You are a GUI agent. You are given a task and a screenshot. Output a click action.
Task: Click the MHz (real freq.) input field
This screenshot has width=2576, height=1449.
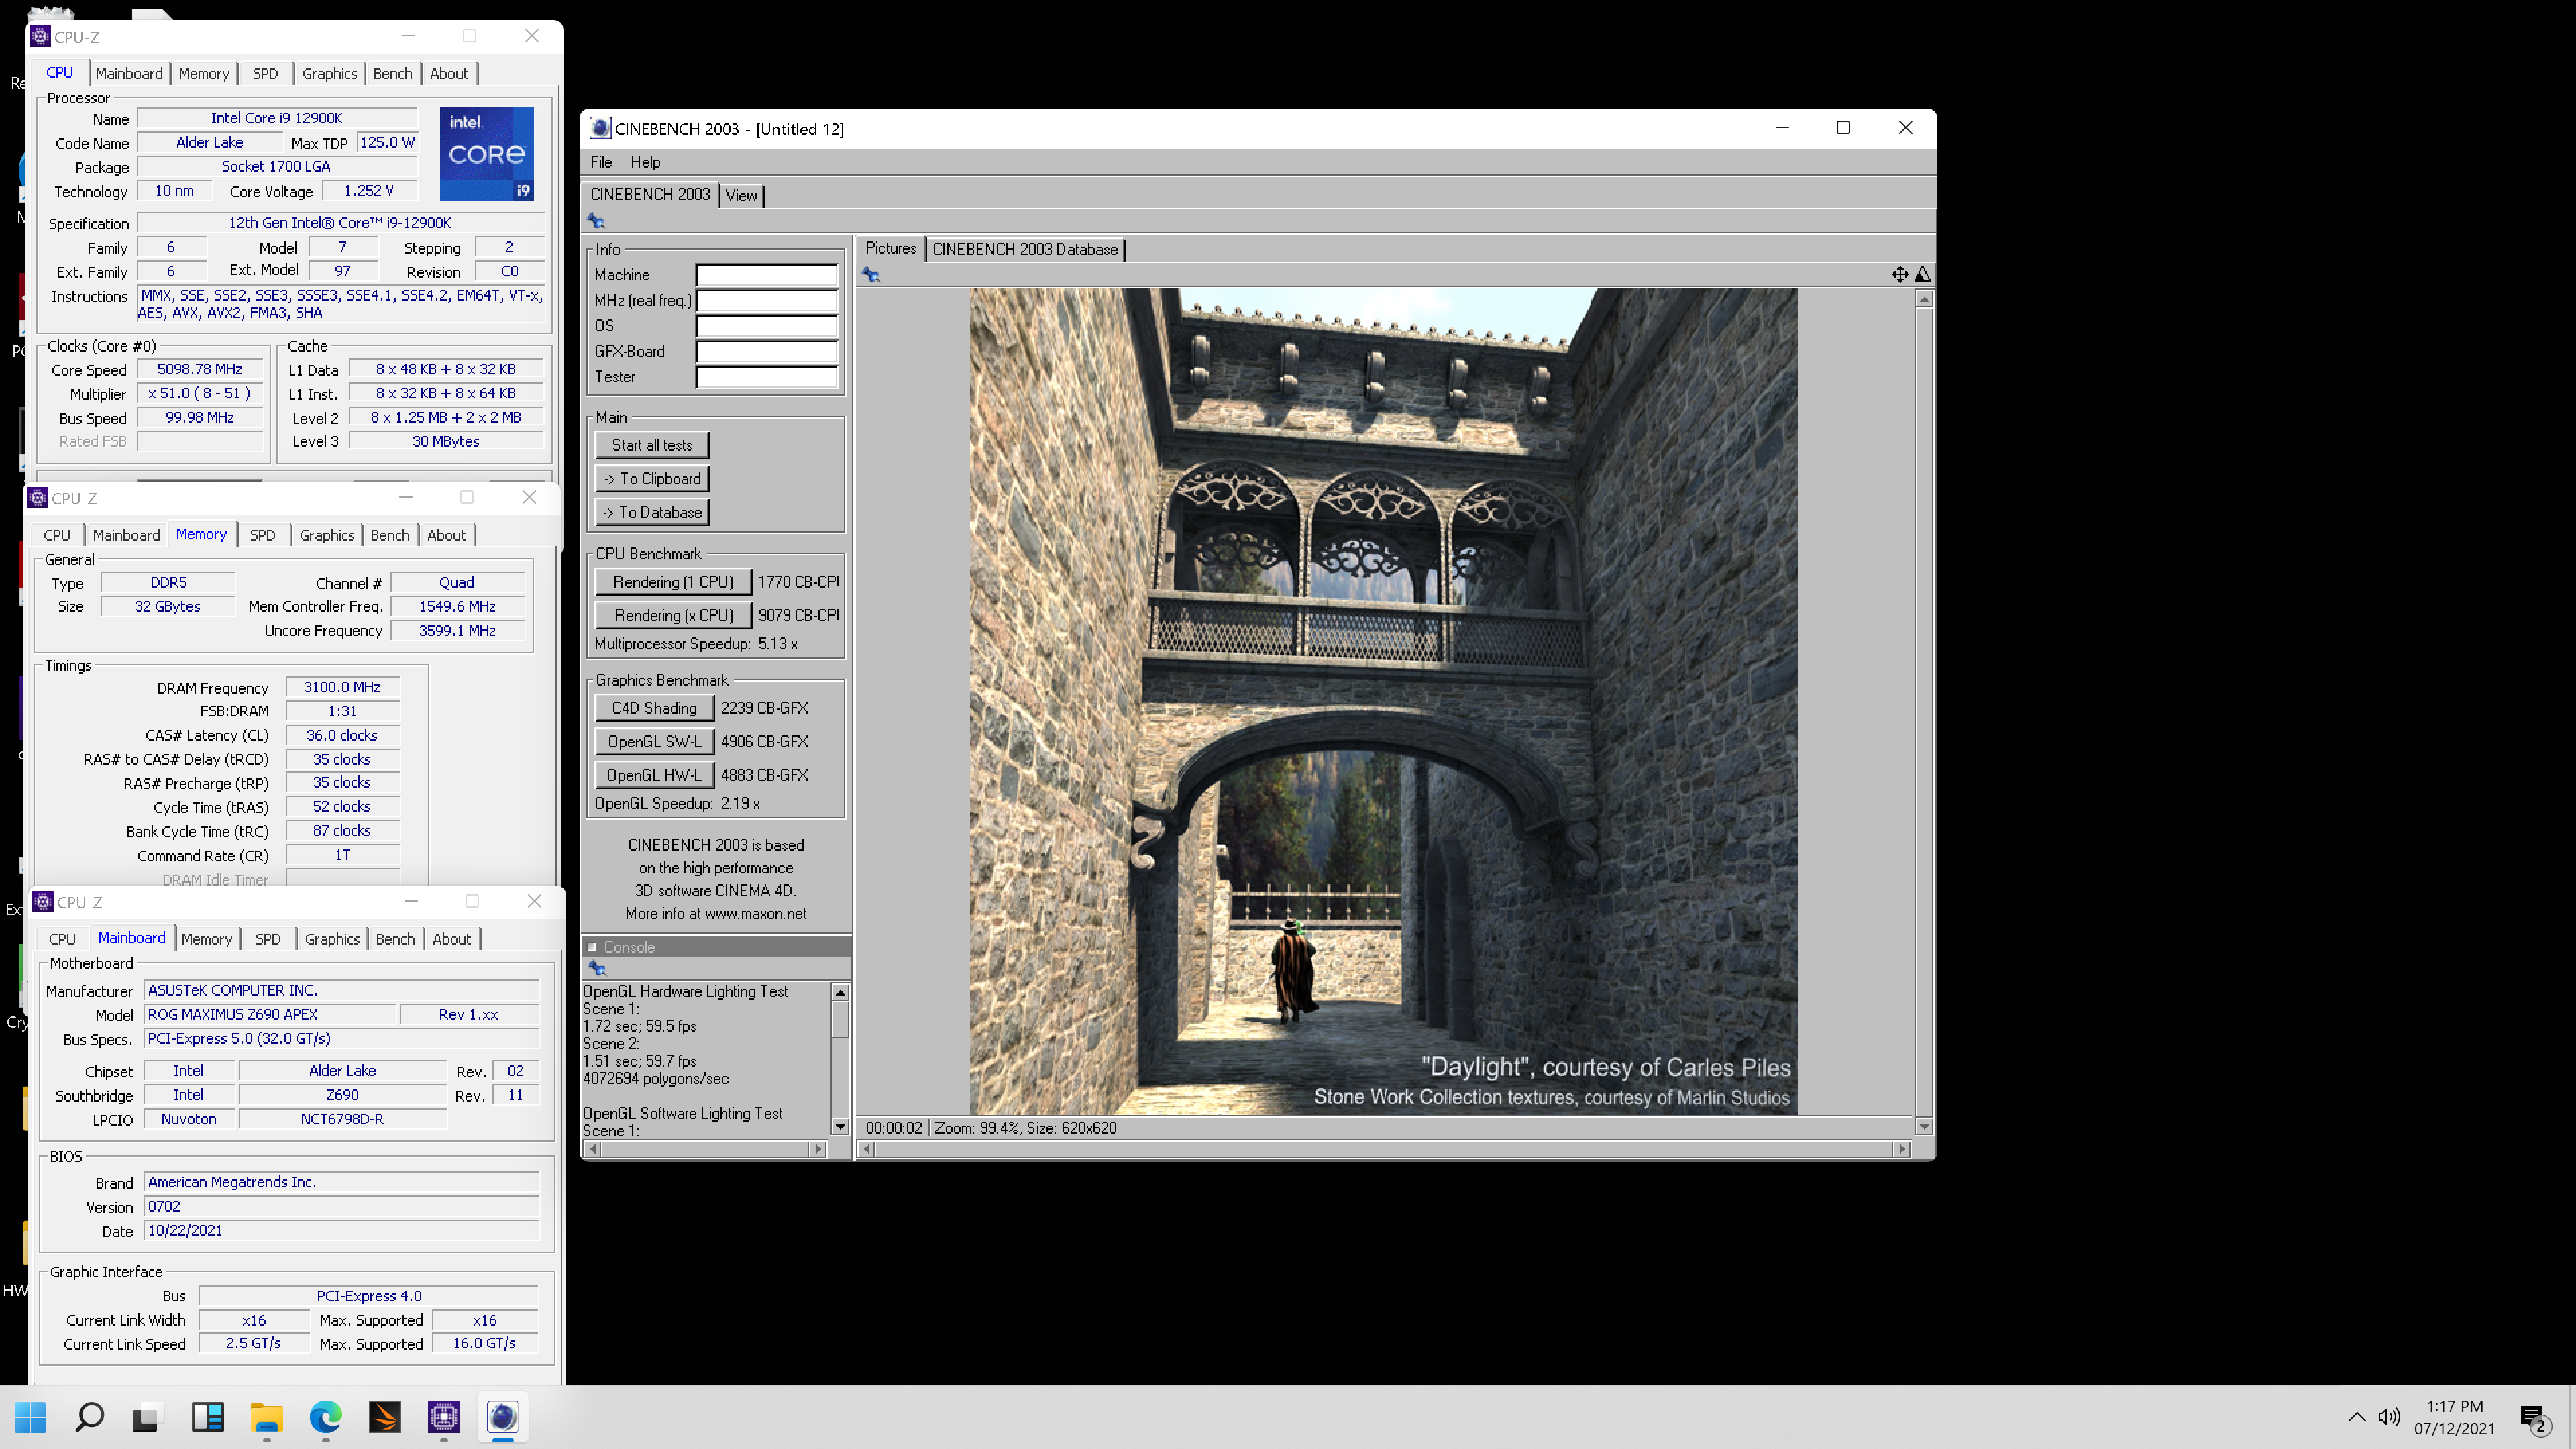pyautogui.click(x=766, y=300)
